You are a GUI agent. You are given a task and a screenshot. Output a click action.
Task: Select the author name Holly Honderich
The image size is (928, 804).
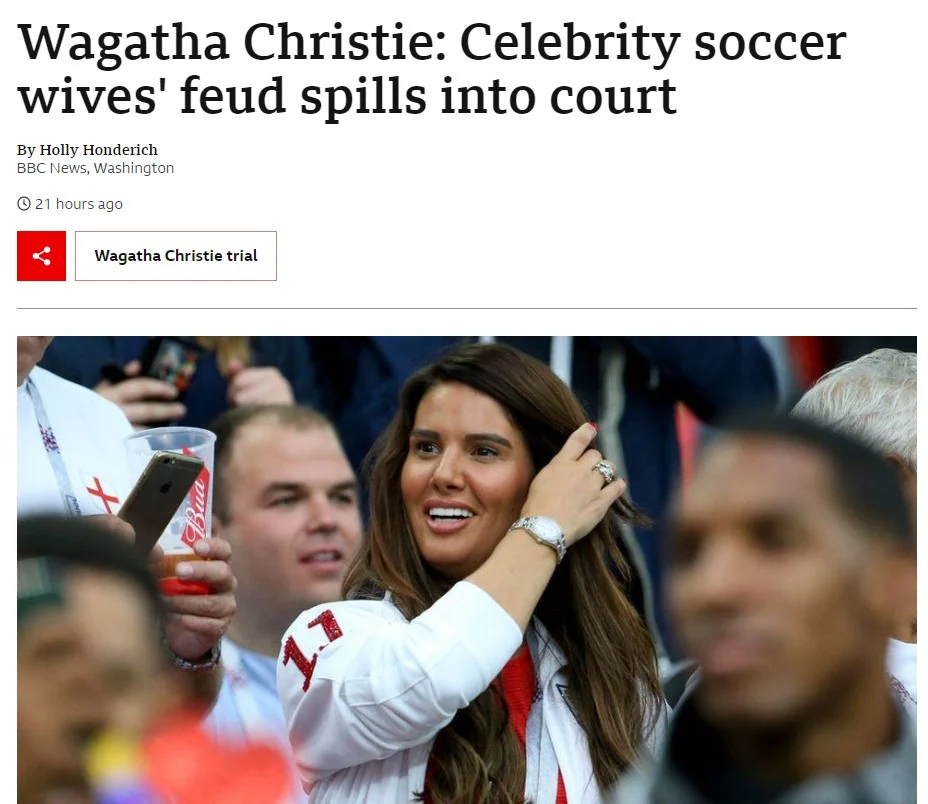coord(98,150)
